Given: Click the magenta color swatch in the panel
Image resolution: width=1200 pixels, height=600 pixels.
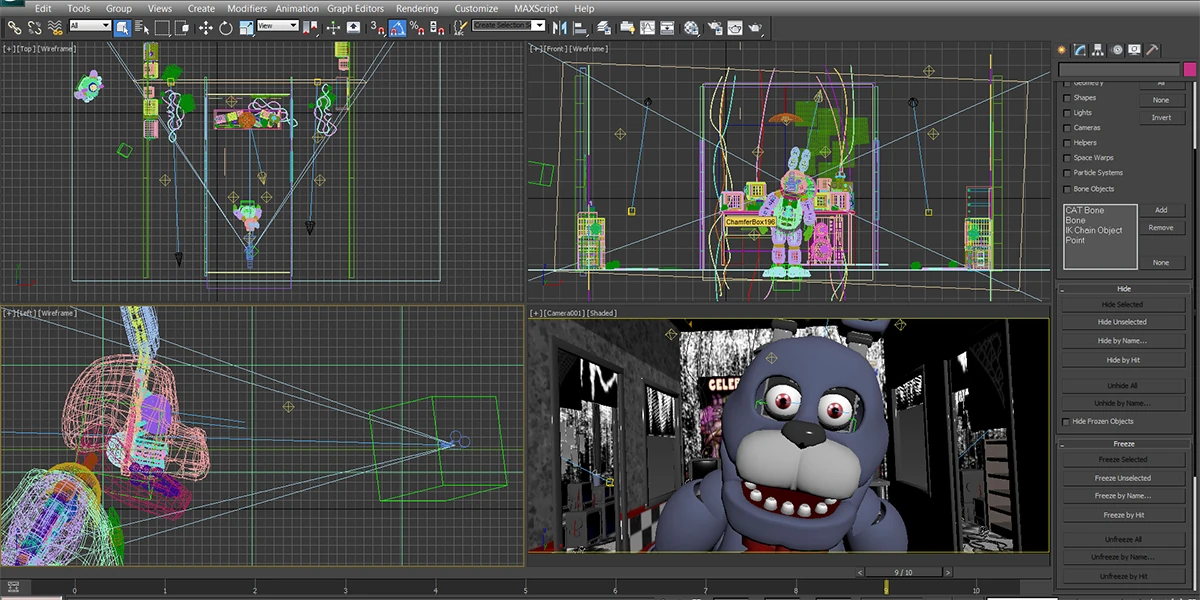Looking at the screenshot, I should click(x=1190, y=69).
